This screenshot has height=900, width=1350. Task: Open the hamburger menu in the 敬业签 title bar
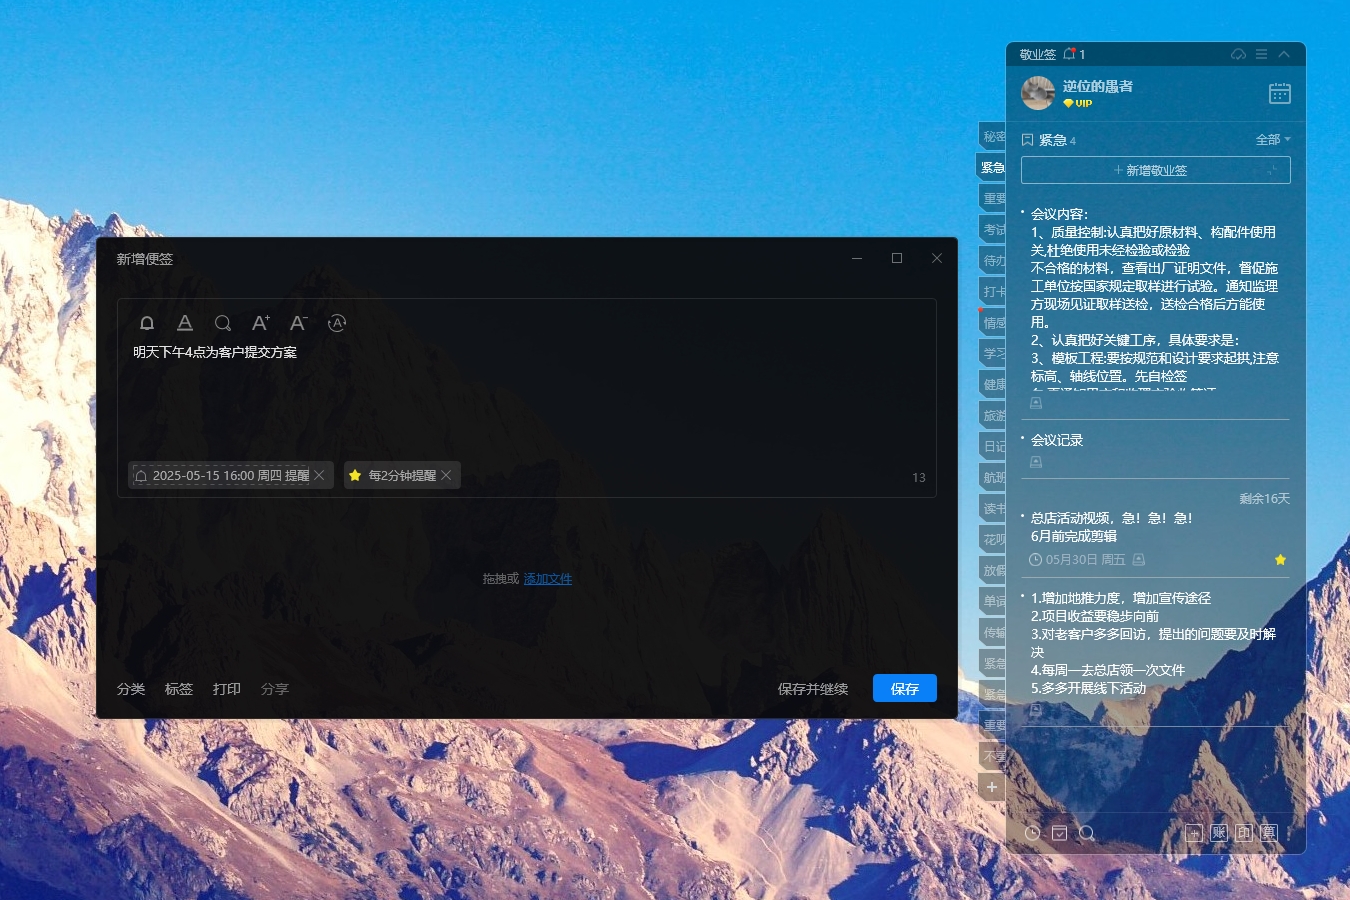(x=1261, y=54)
